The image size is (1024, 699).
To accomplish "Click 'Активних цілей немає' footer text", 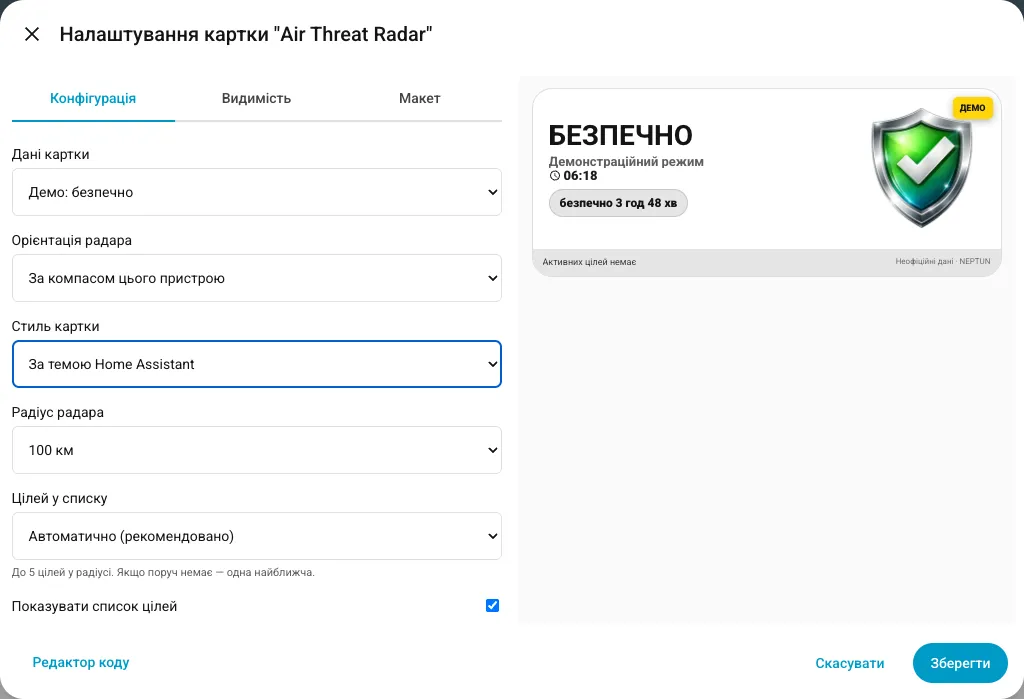I will coord(589,262).
